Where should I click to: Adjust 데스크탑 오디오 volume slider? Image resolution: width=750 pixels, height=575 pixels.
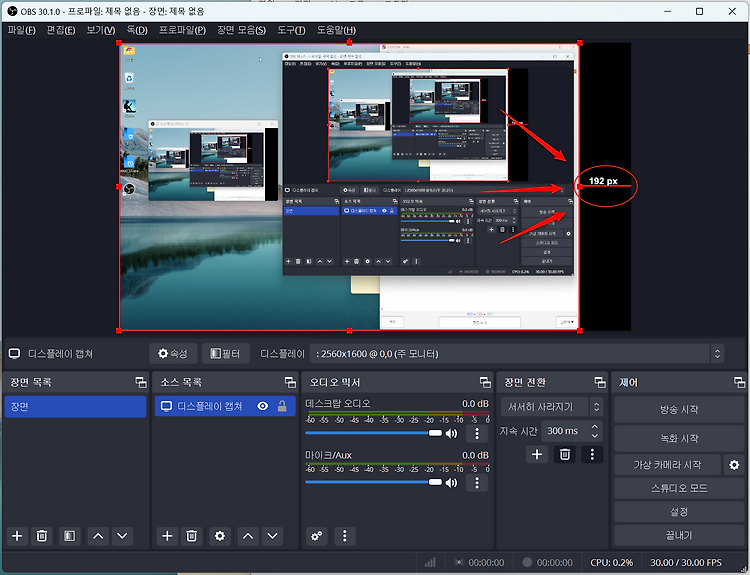(x=374, y=433)
